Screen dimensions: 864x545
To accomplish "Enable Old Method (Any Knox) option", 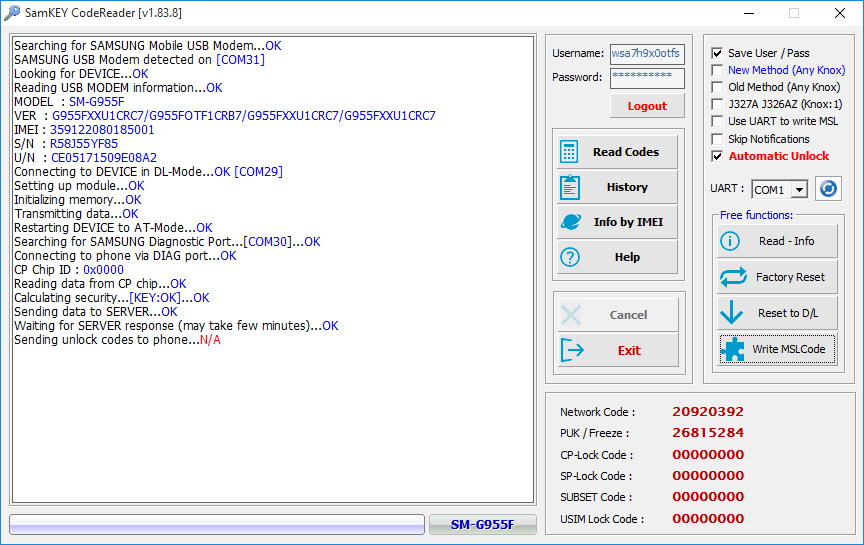I will 717,87.
